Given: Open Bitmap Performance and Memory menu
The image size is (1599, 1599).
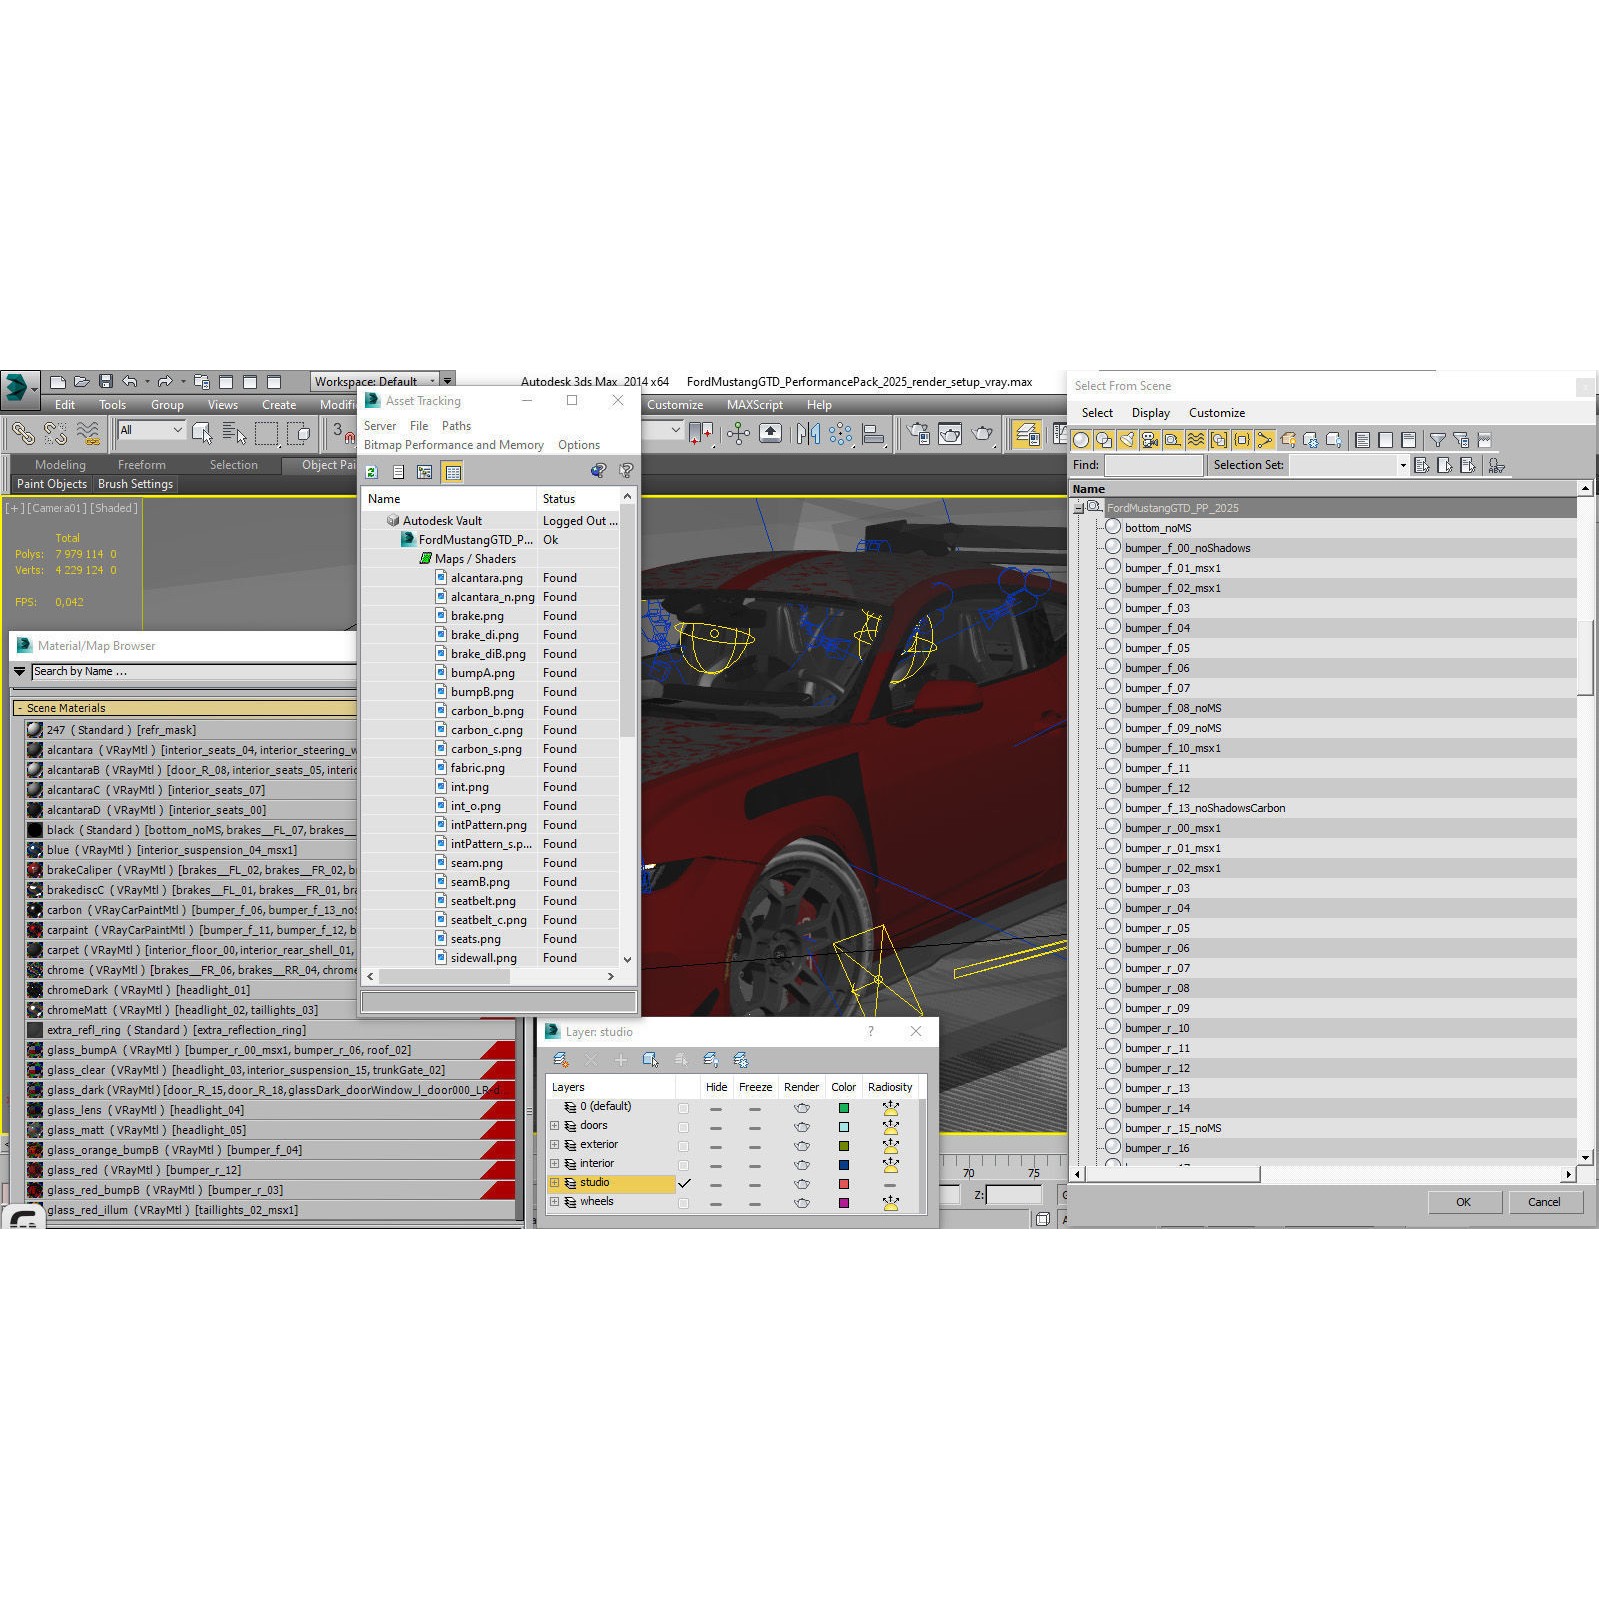Looking at the screenshot, I should [454, 445].
